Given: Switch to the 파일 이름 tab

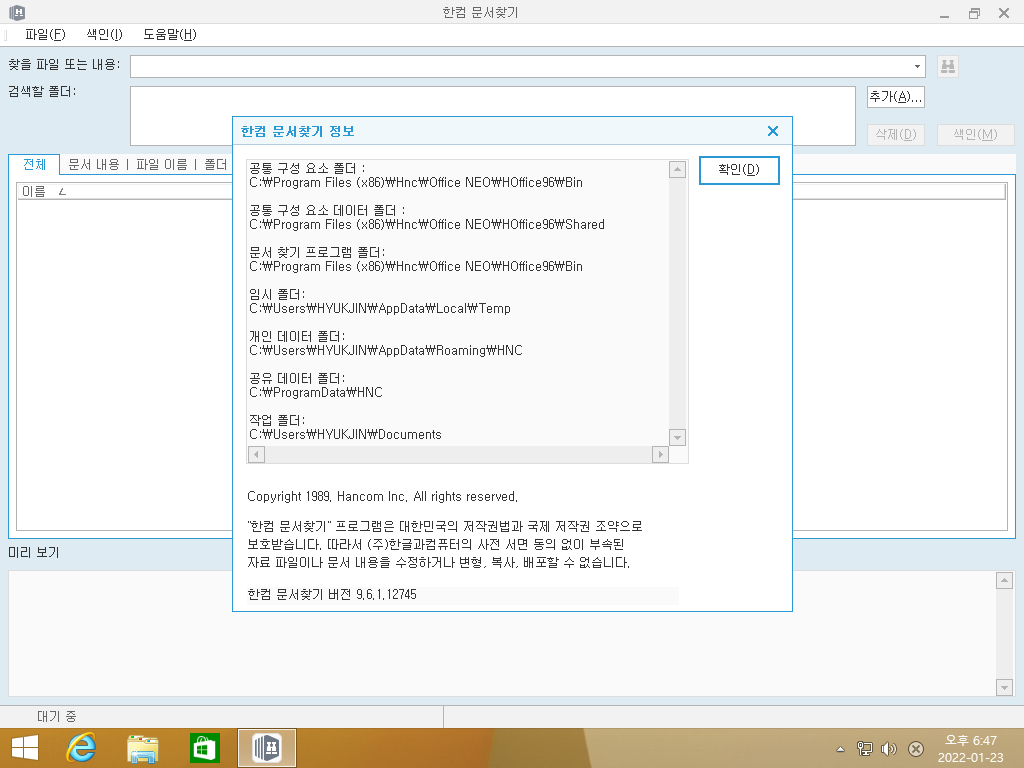Looking at the screenshot, I should pos(161,165).
